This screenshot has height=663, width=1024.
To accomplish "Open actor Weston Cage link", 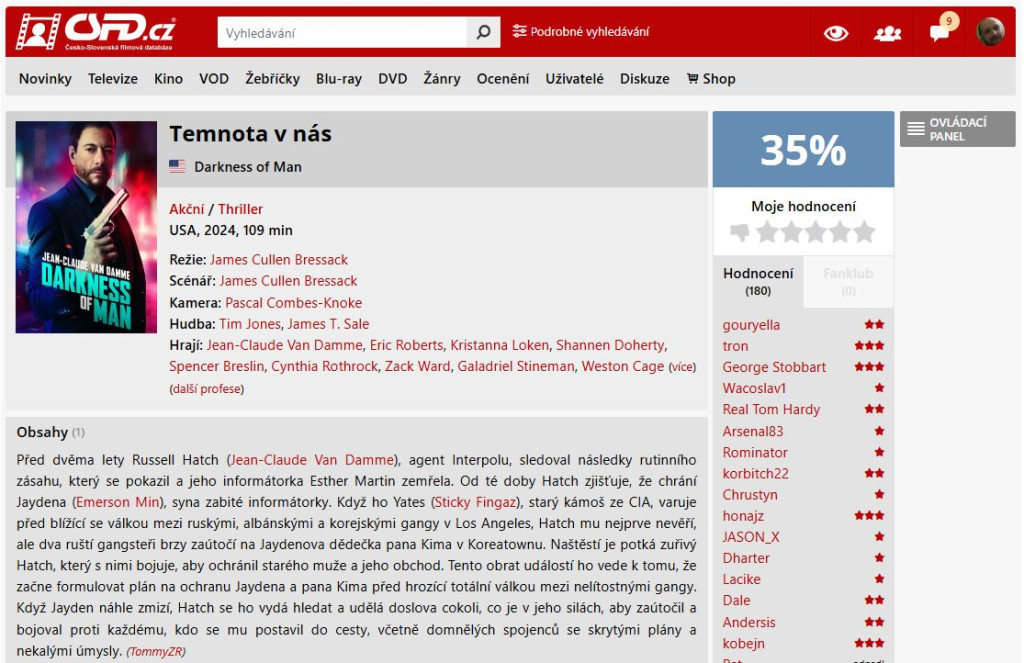I will click(623, 366).
